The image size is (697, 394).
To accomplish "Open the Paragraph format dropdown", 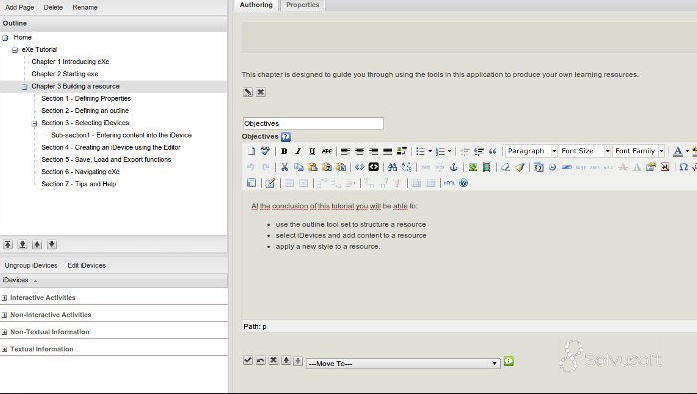I will [x=531, y=151].
